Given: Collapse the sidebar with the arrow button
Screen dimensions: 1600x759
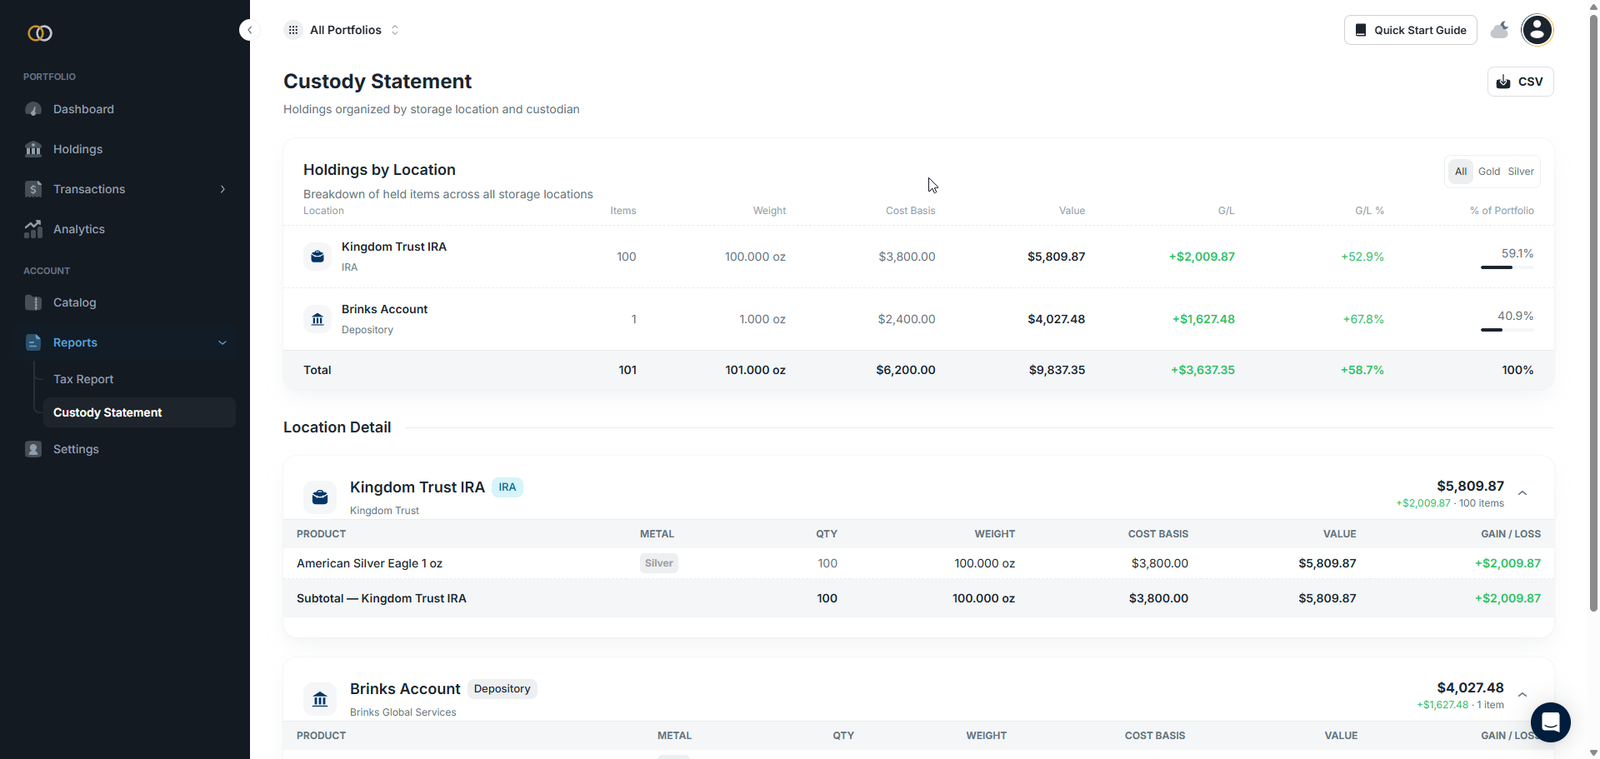Looking at the screenshot, I should 249,30.
